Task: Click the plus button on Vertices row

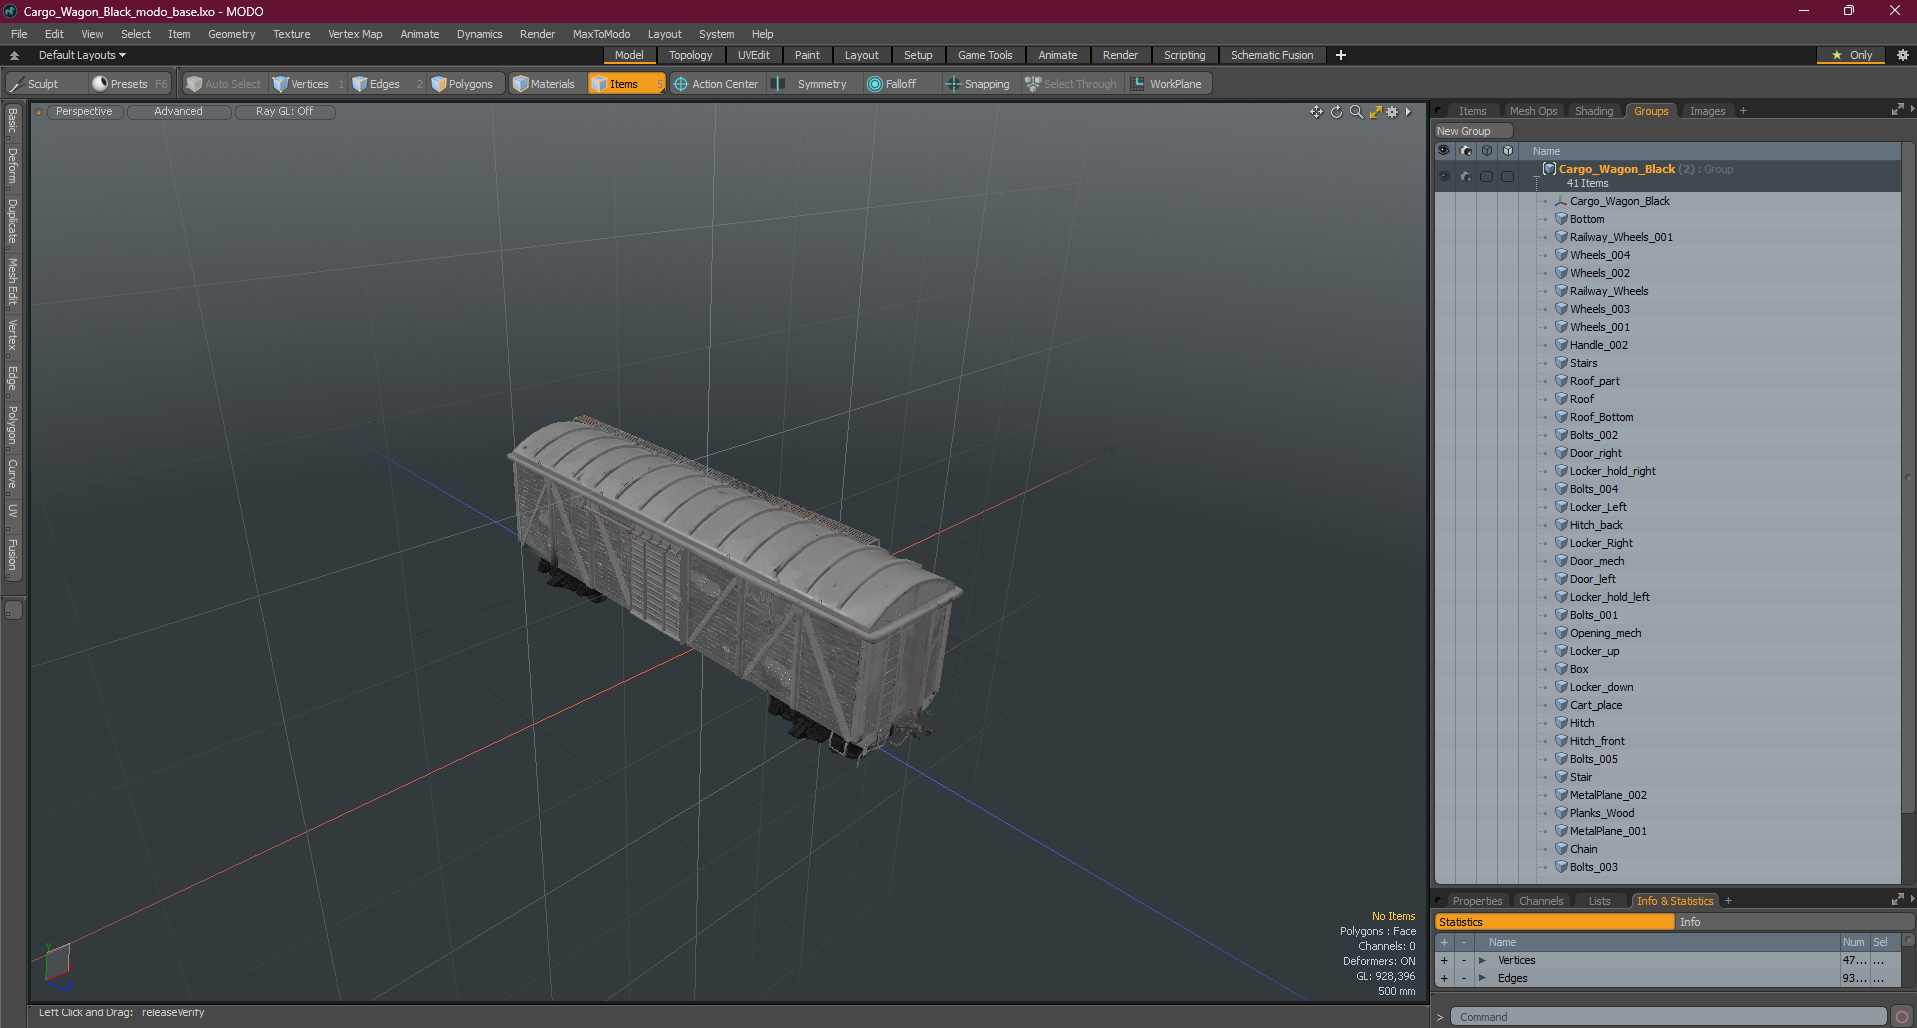Action: (x=1444, y=960)
